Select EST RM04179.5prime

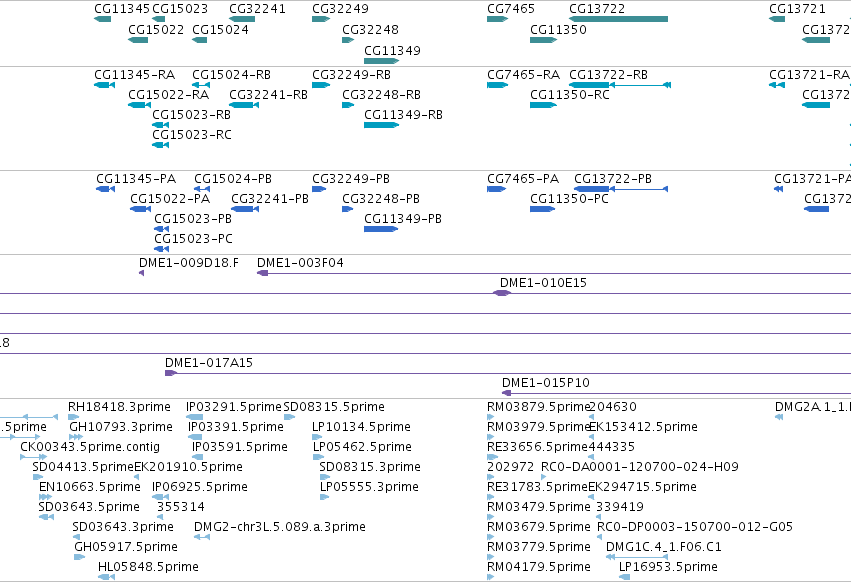pos(539,567)
